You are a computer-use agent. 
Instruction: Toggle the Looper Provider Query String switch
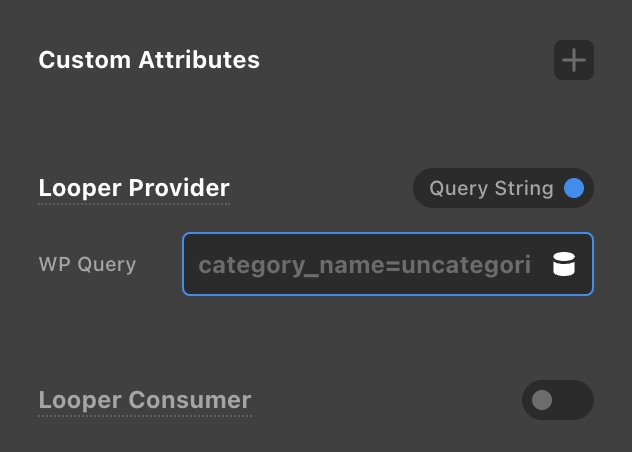pyautogui.click(x=503, y=188)
